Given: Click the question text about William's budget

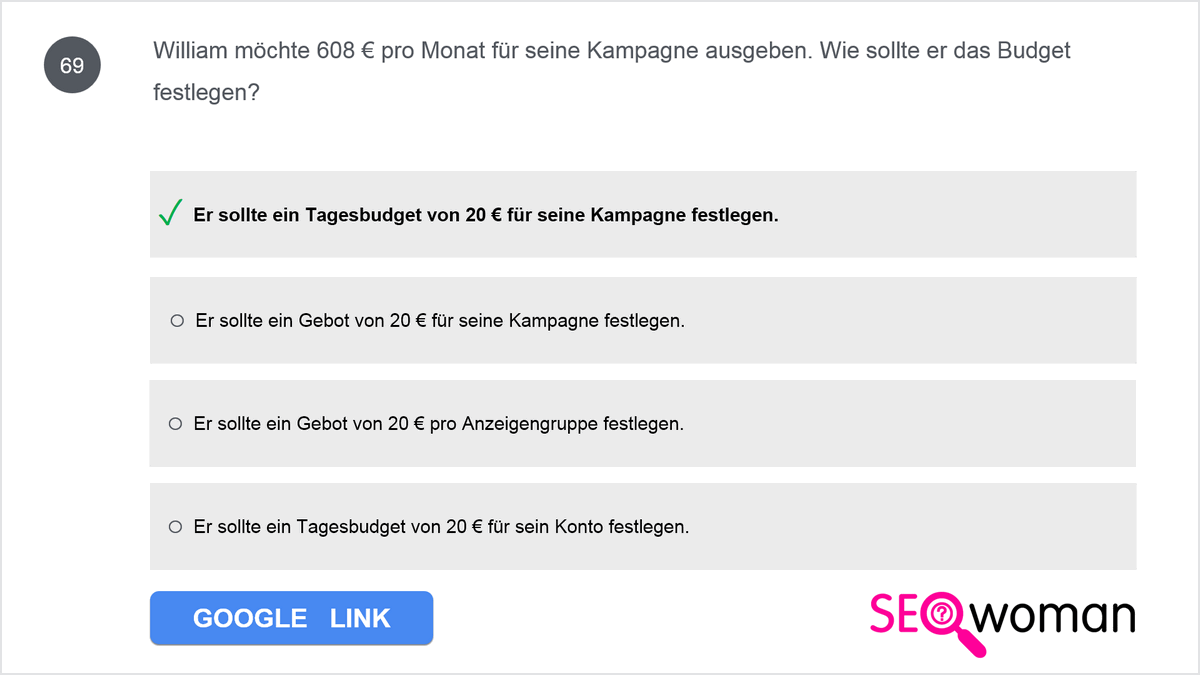Looking at the screenshot, I should point(612,71).
